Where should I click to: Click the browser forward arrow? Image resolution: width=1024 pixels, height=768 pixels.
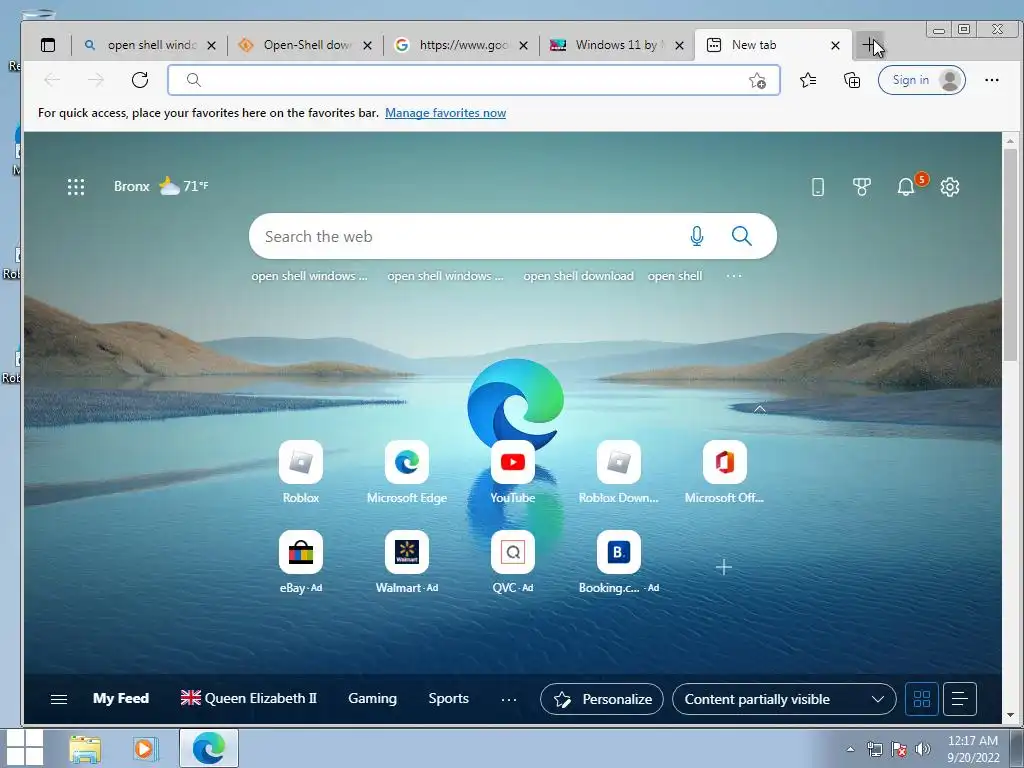point(96,80)
